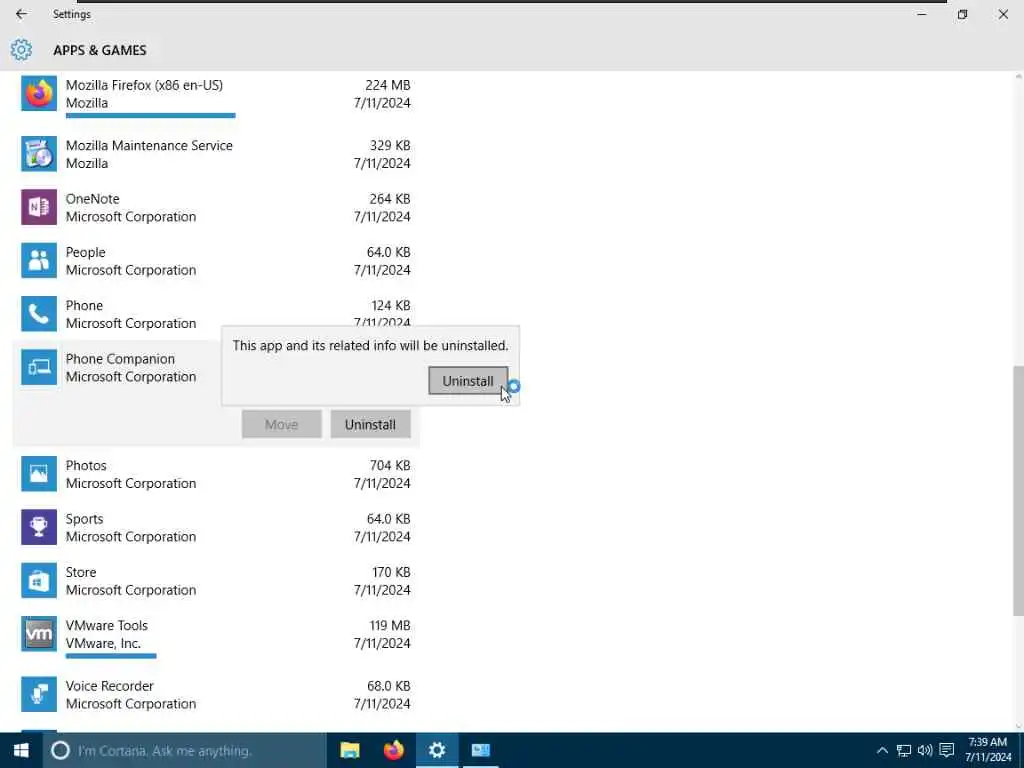Click the 170 KB size value

[391, 572]
